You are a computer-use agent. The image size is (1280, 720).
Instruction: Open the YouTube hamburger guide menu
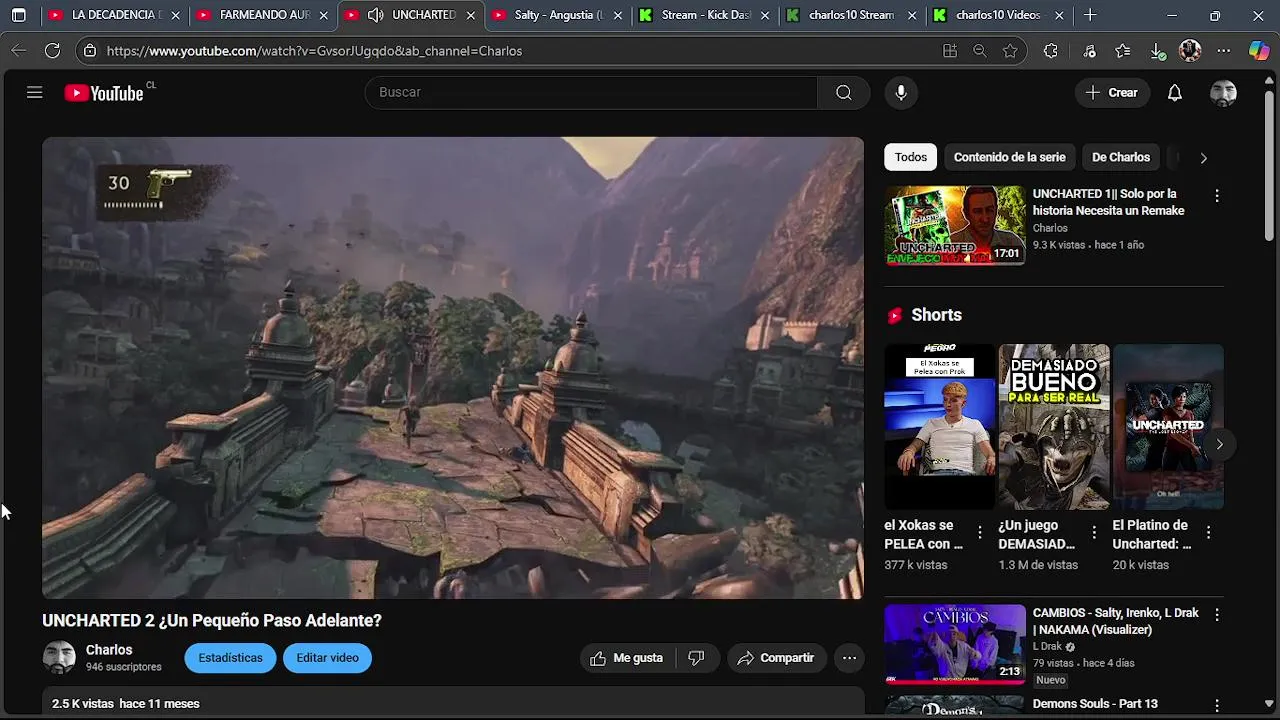[x=35, y=93]
